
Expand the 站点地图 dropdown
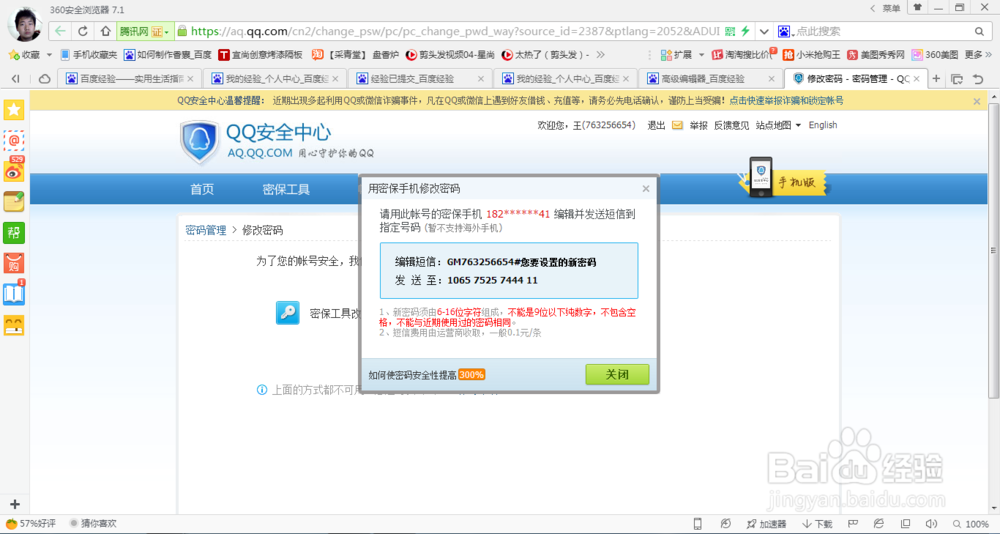[778, 125]
